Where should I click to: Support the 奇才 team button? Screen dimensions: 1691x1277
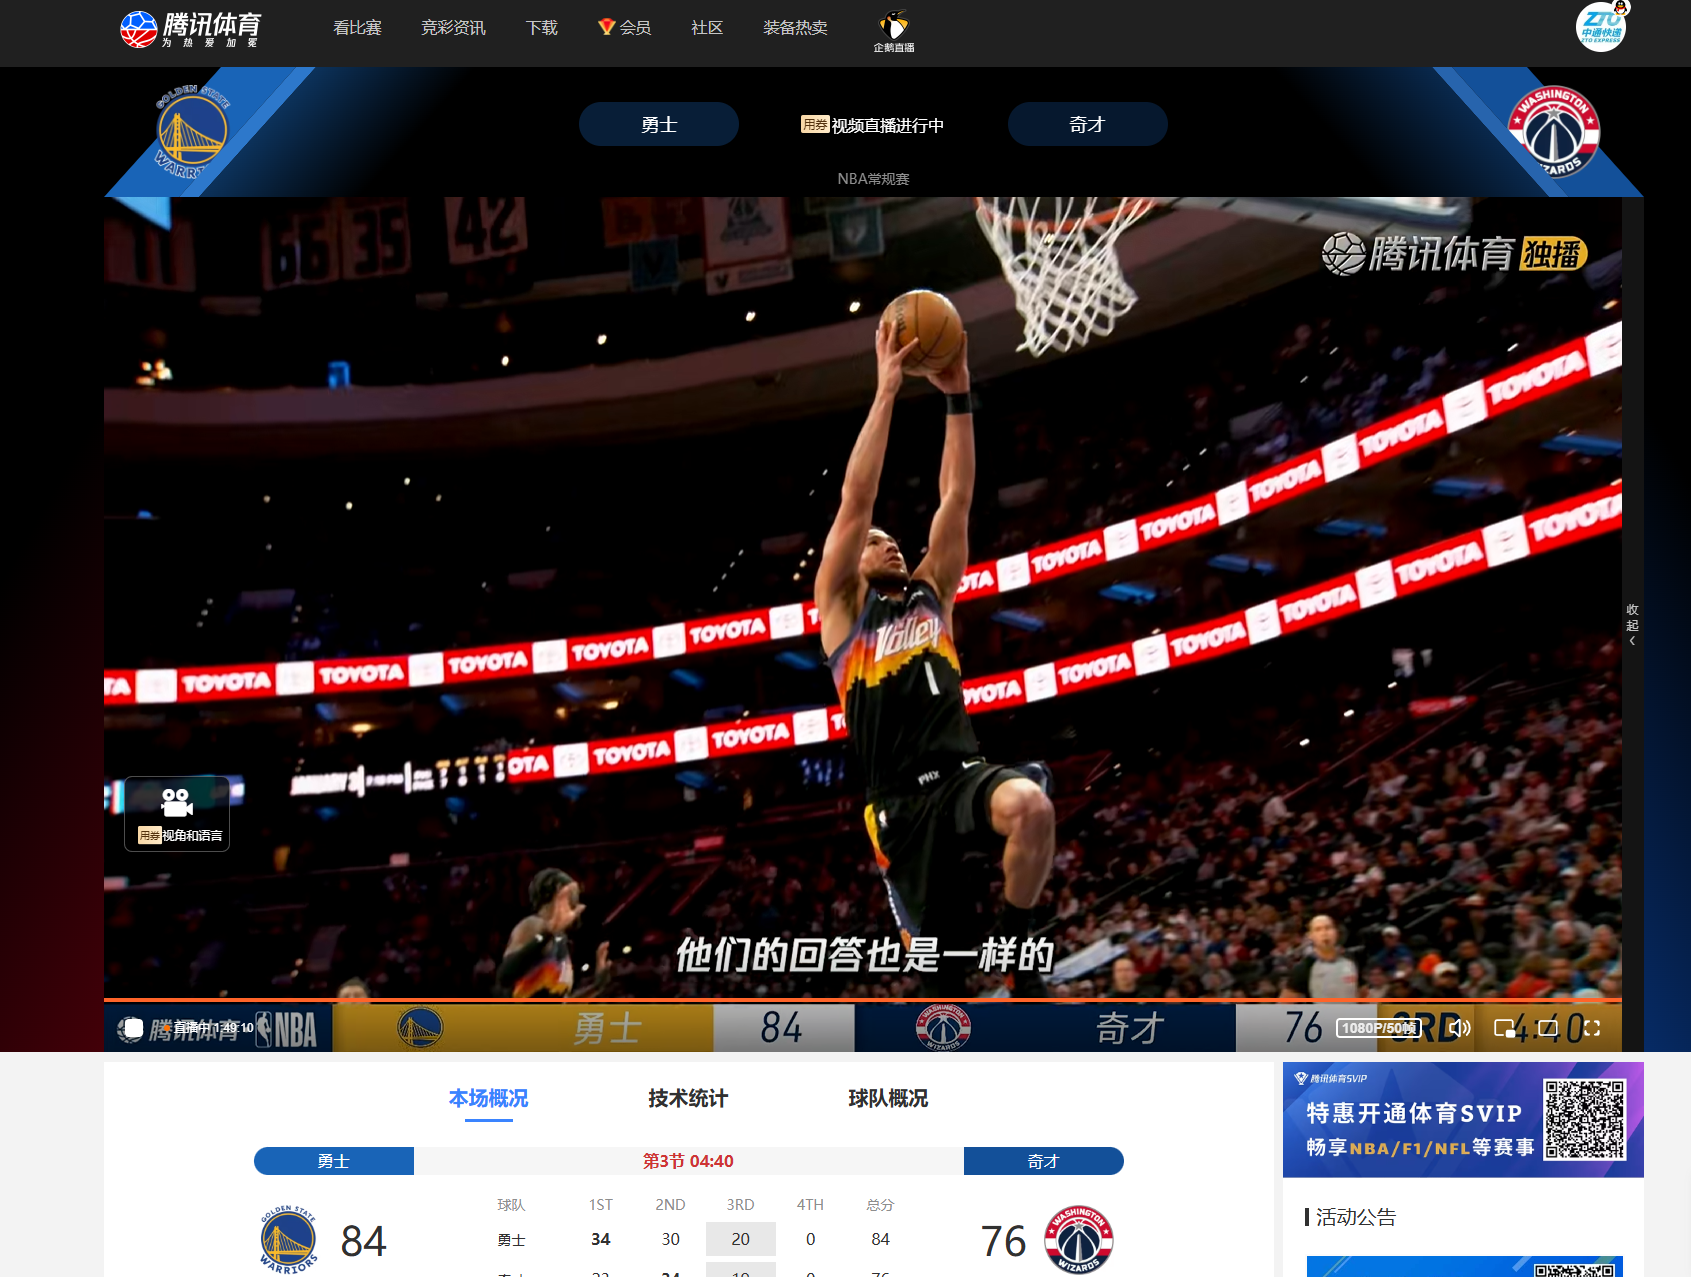tap(1087, 124)
